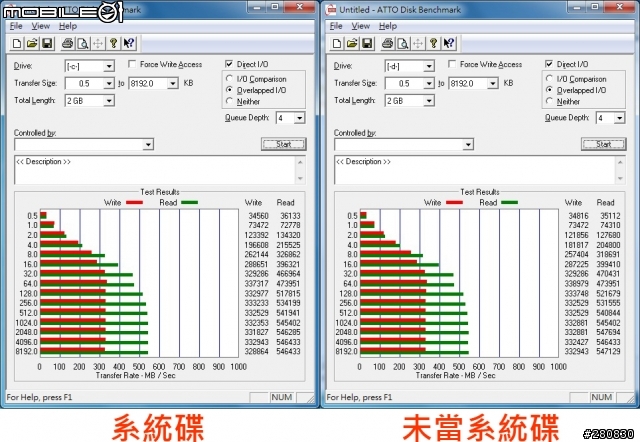Click context help arrow icon in right window
This screenshot has height=442, width=640.
pyautogui.click(x=449, y=43)
